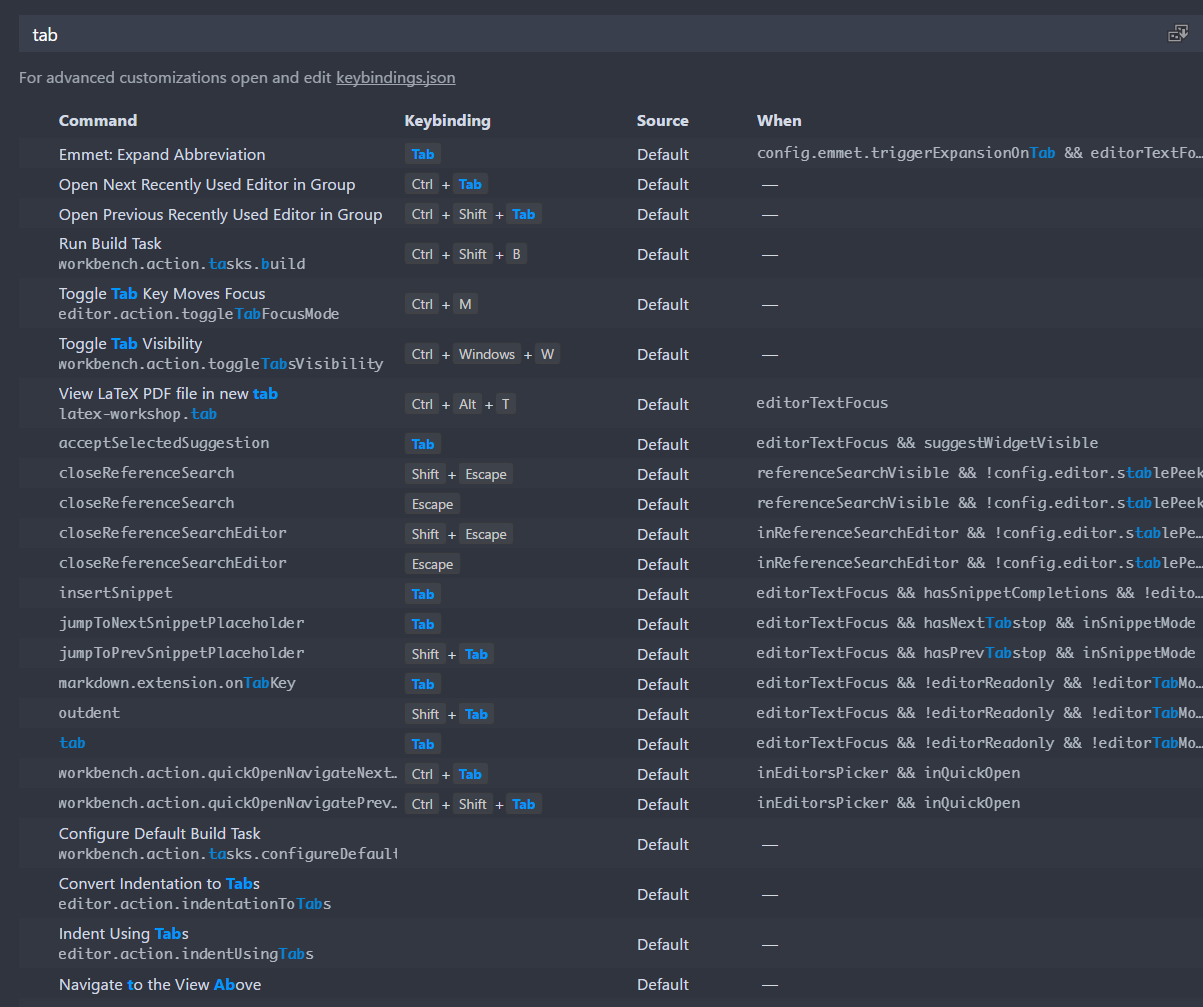Image resolution: width=1203 pixels, height=1007 pixels.
Task: Click the Record Keys icon in search bar
Action: click(1177, 32)
